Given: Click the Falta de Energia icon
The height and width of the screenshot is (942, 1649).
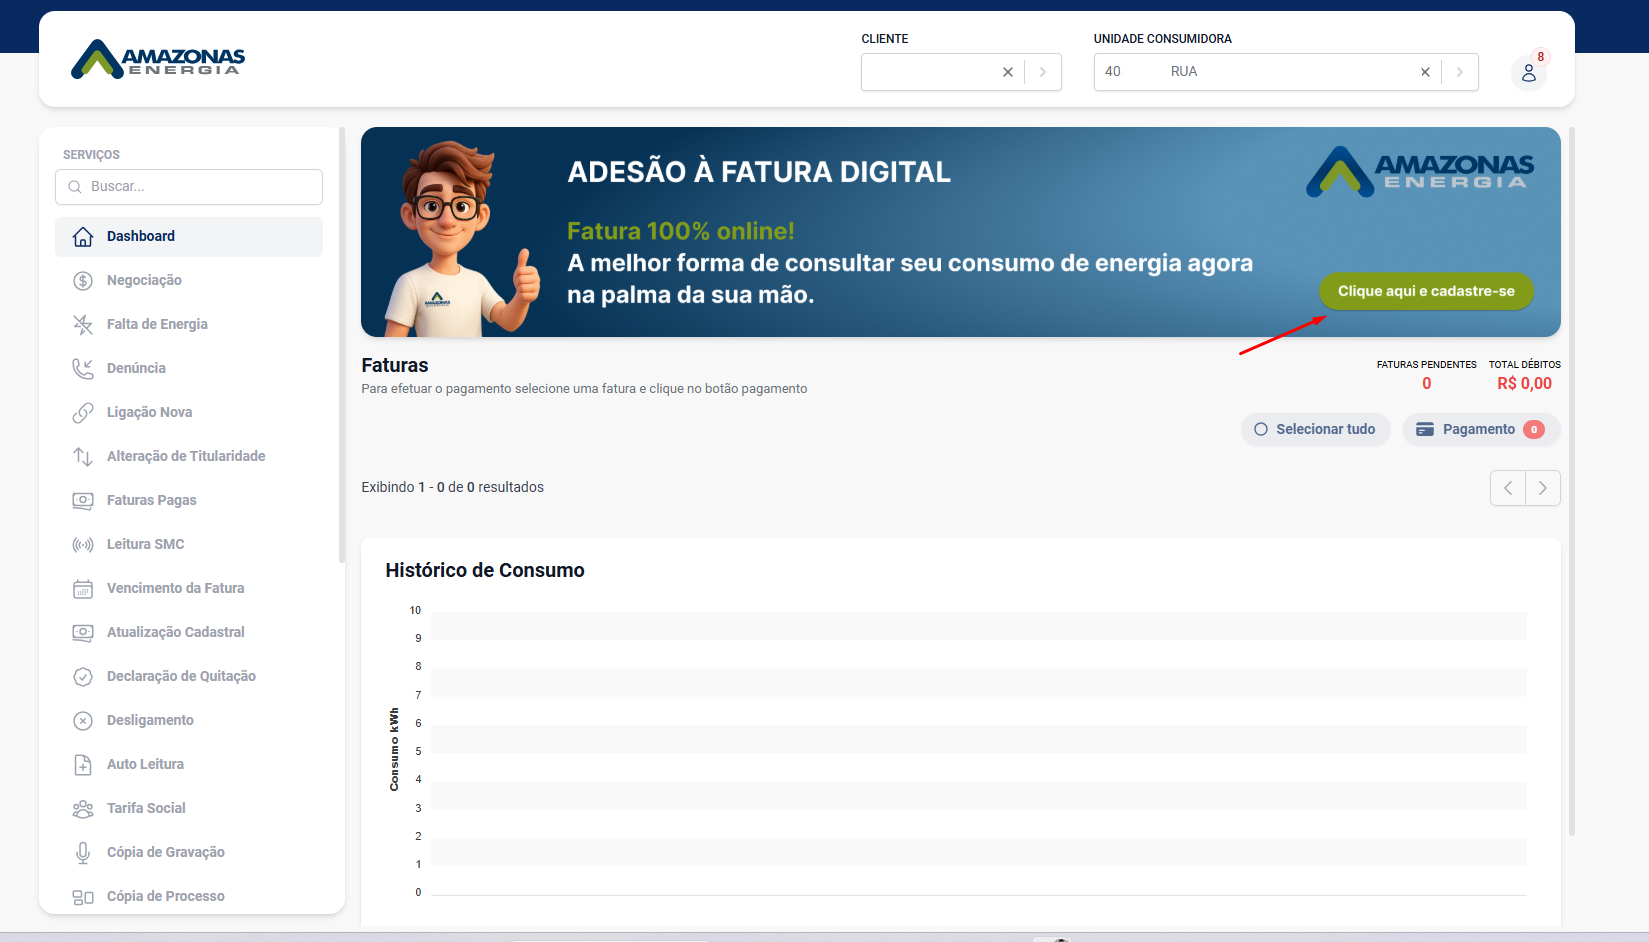Looking at the screenshot, I should click(83, 325).
